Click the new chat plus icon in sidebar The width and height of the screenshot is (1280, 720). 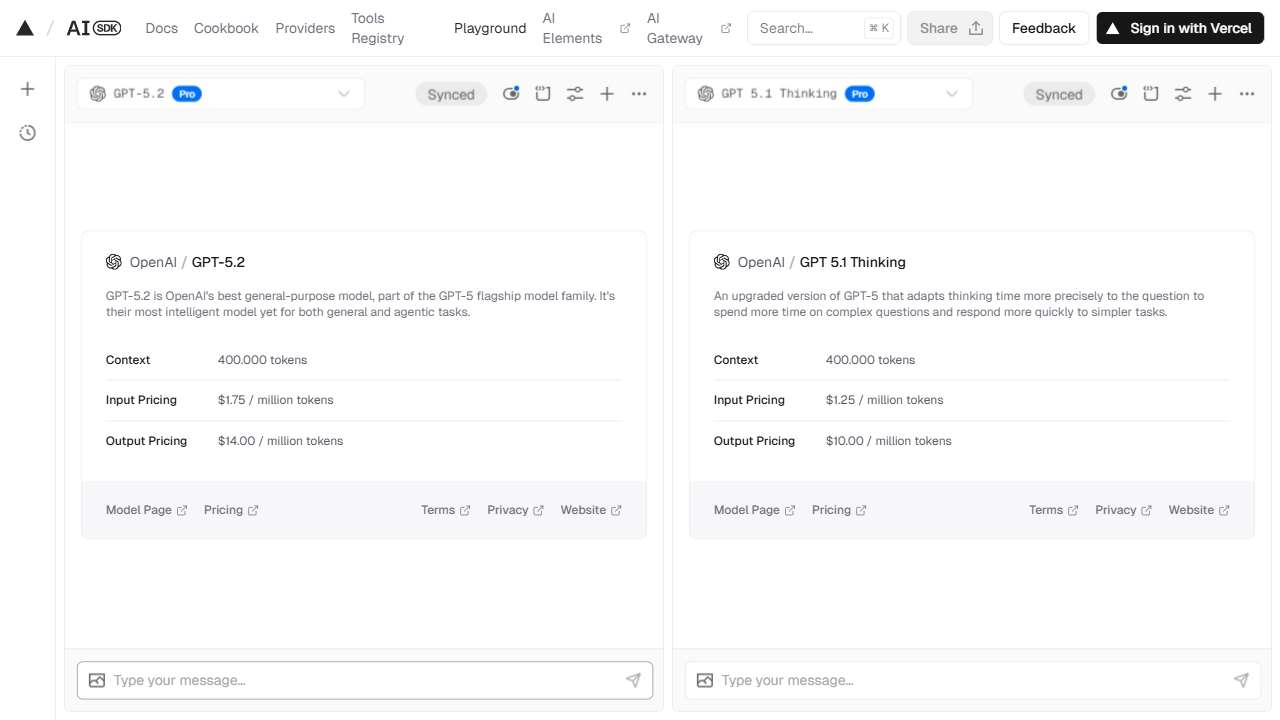pyautogui.click(x=28, y=89)
